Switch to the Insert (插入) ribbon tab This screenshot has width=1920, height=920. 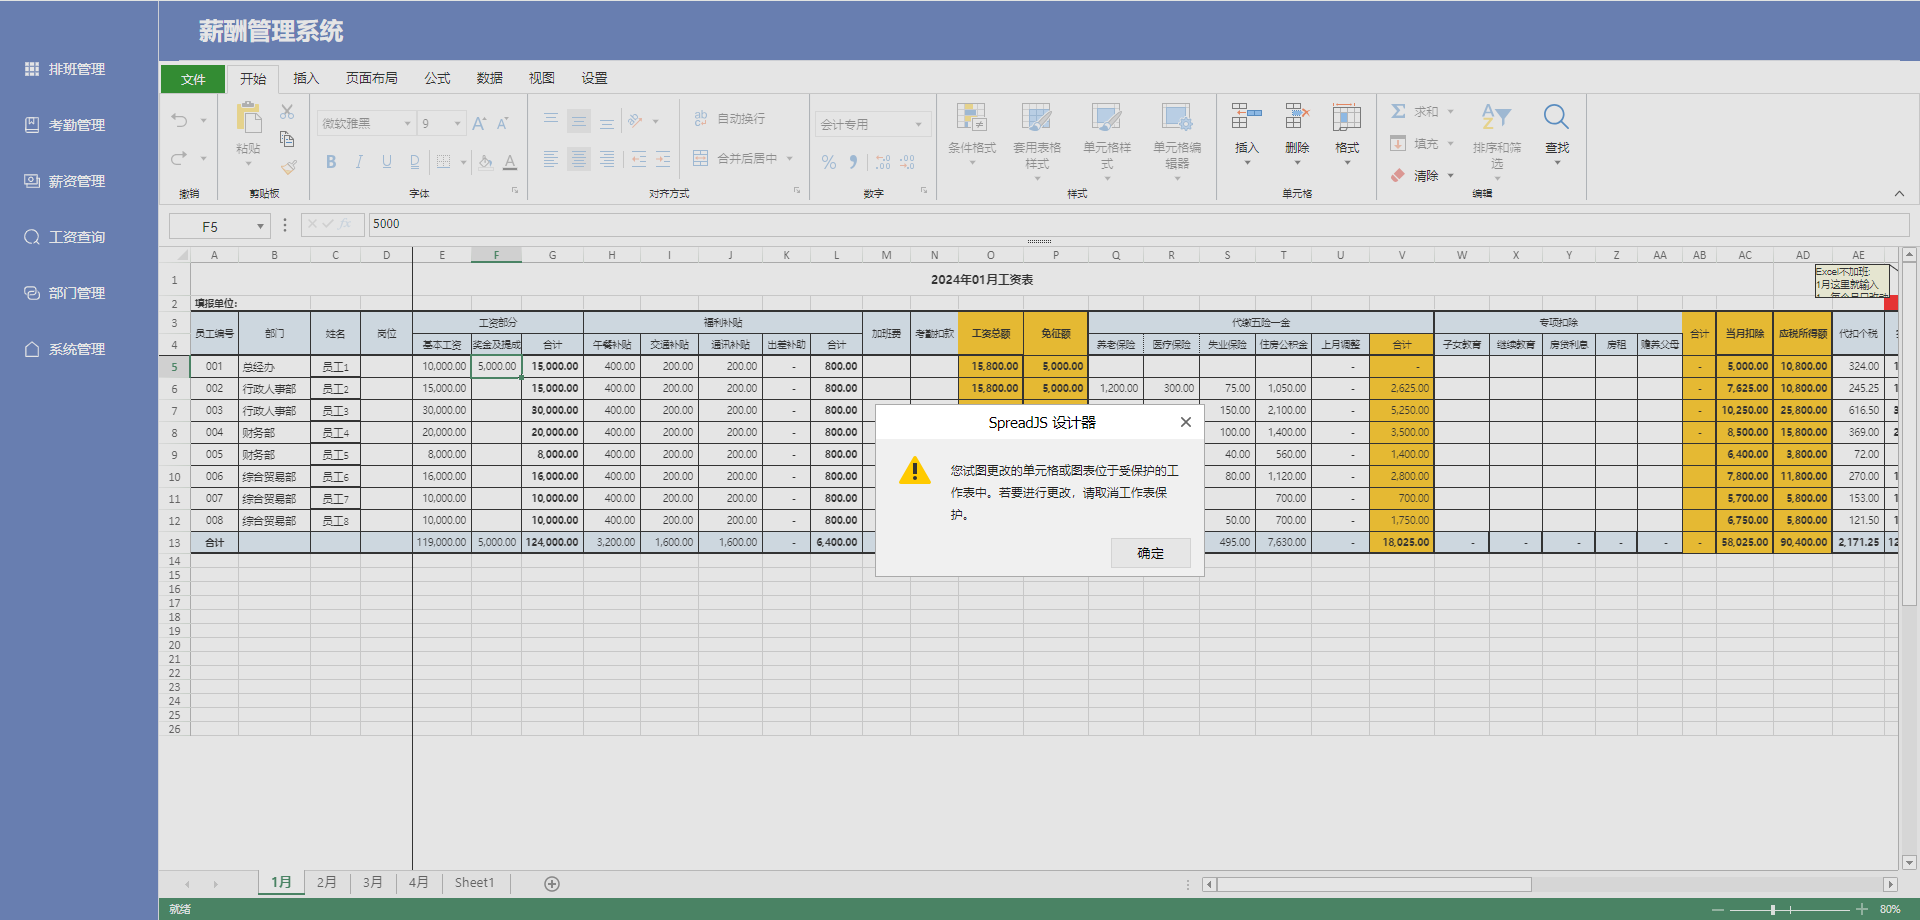pyautogui.click(x=306, y=78)
